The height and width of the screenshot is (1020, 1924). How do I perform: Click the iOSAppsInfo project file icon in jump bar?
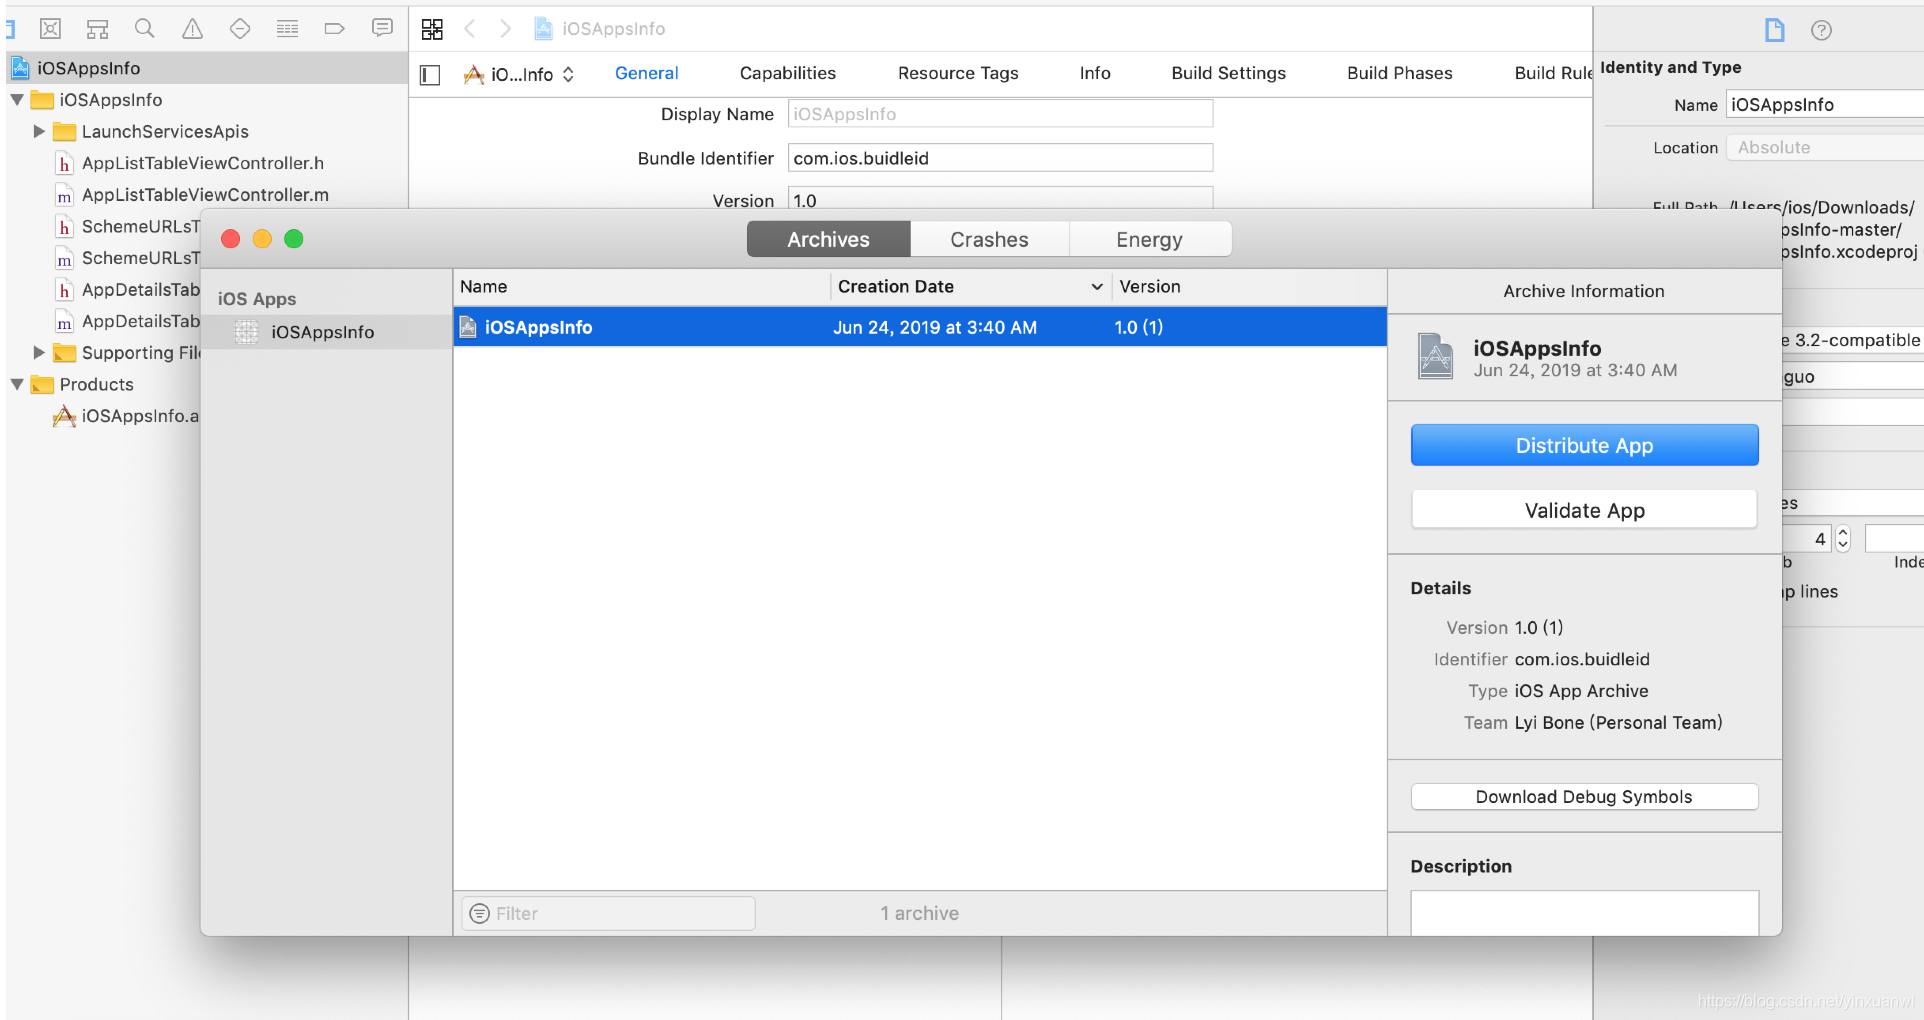[x=543, y=29]
